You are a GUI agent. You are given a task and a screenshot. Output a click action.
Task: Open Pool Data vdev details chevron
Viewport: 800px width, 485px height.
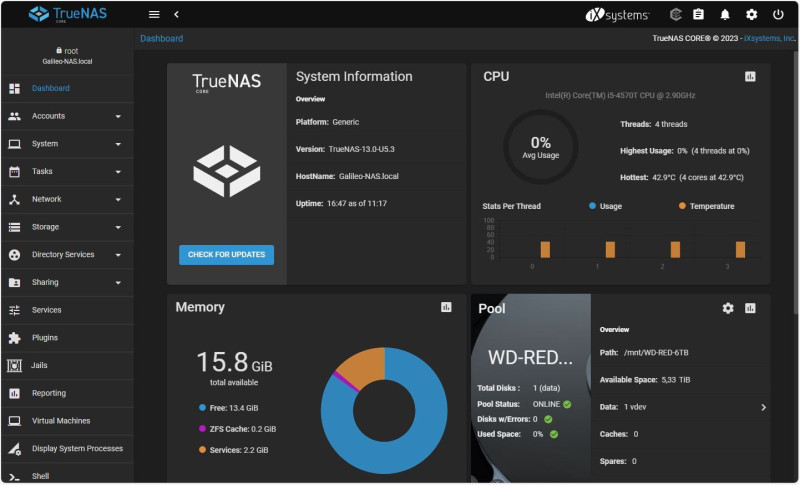click(x=763, y=407)
